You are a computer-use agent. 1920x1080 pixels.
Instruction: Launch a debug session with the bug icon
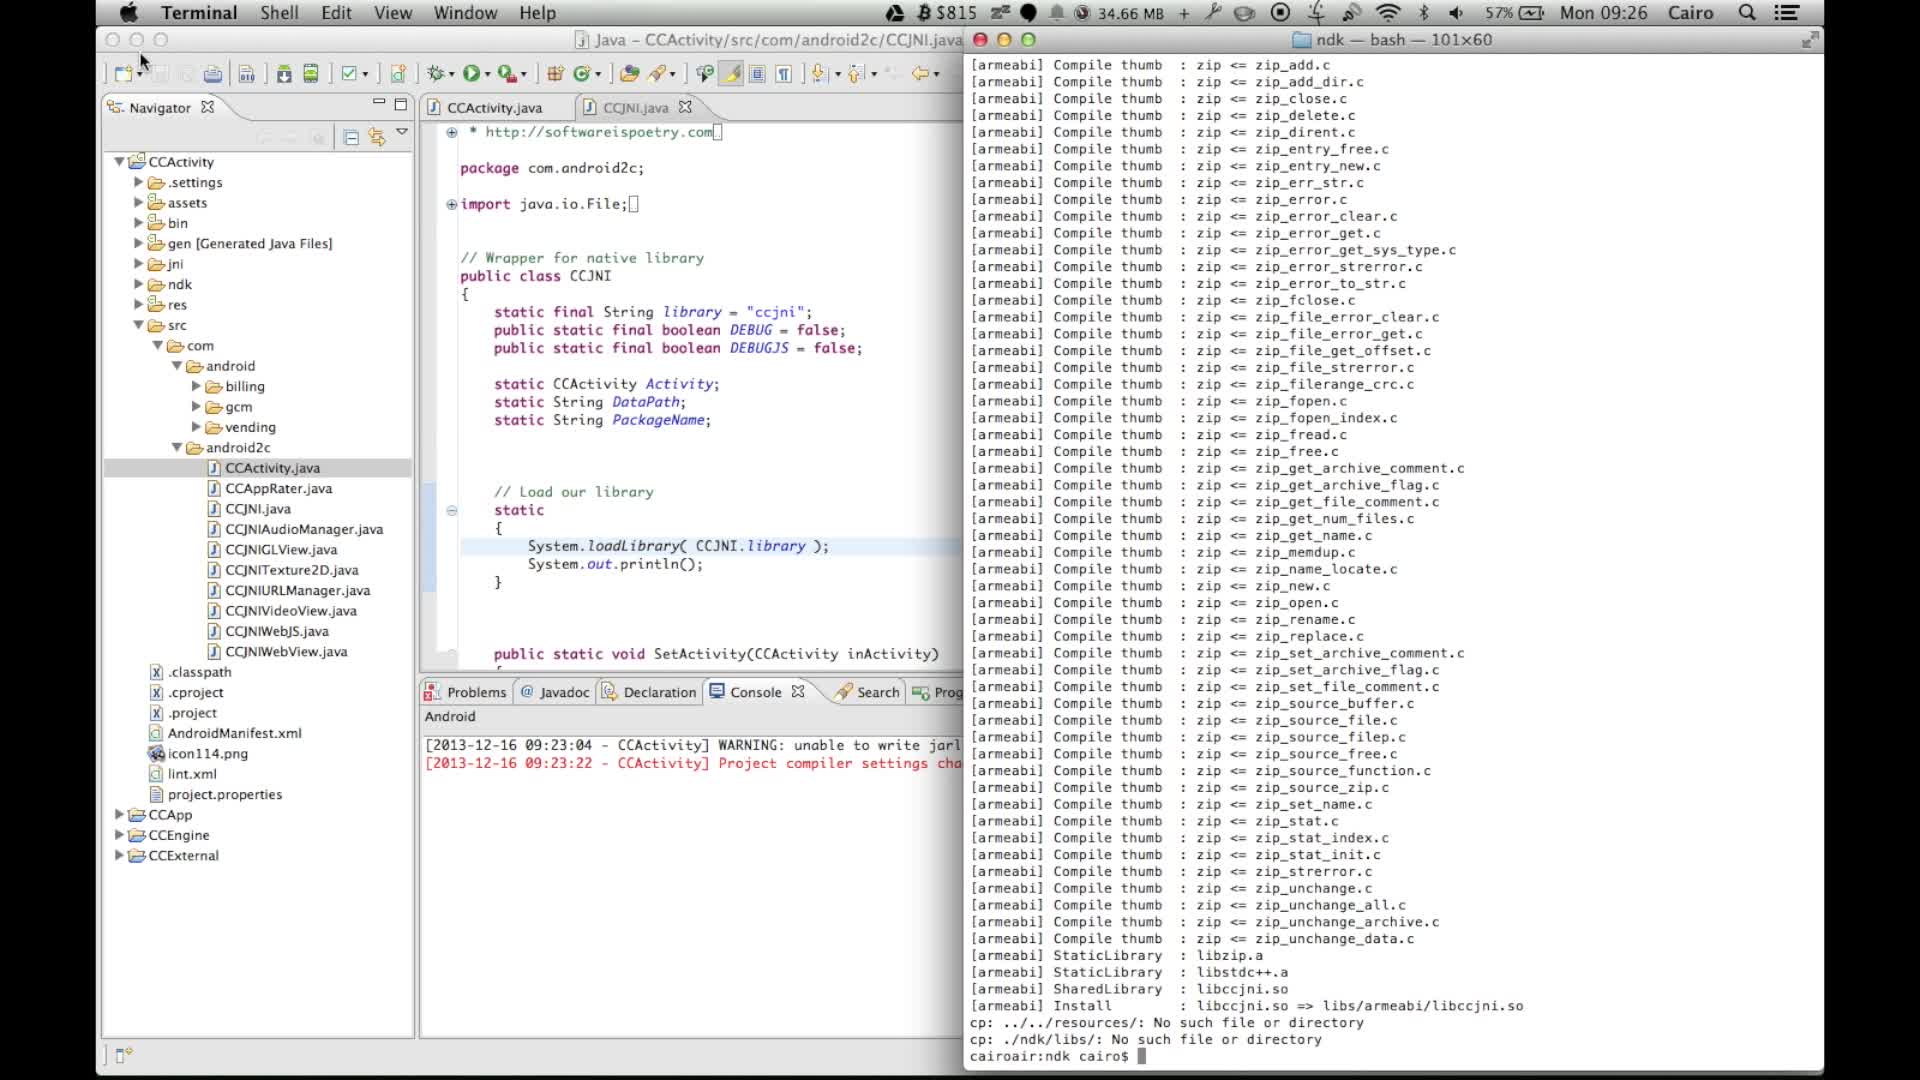pos(434,73)
